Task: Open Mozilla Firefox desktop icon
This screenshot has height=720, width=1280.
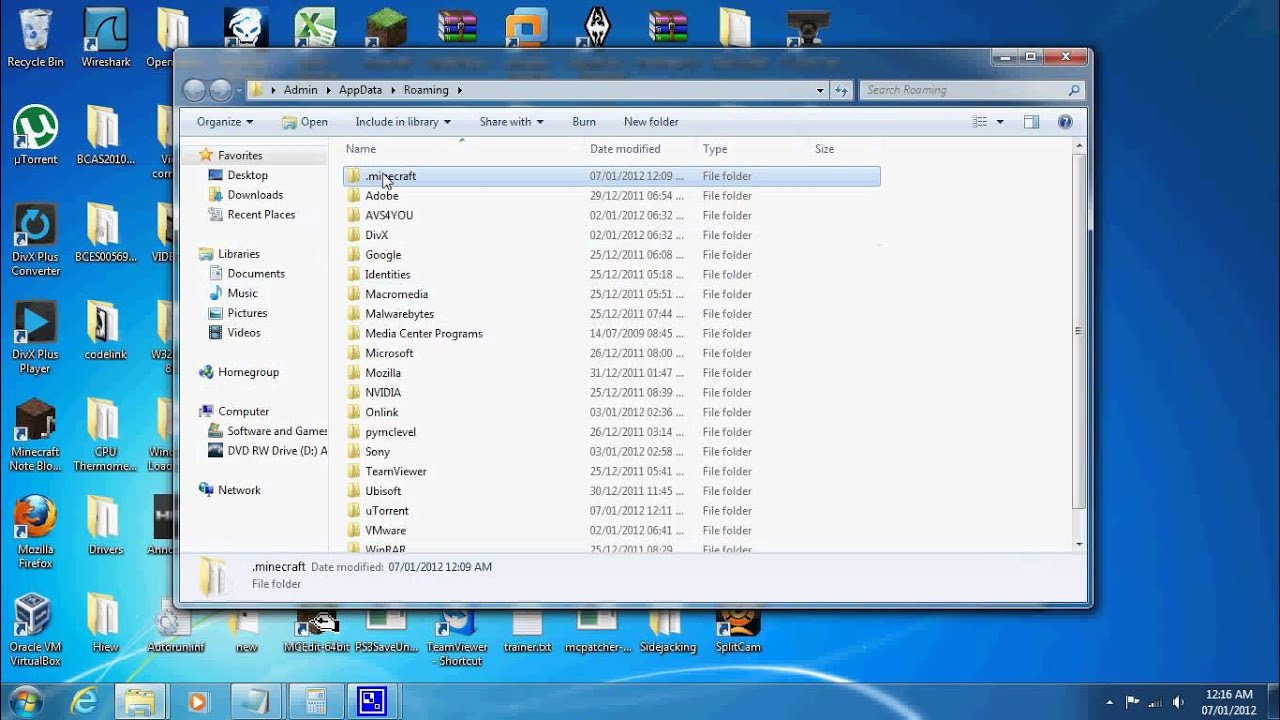Action: coord(35,532)
